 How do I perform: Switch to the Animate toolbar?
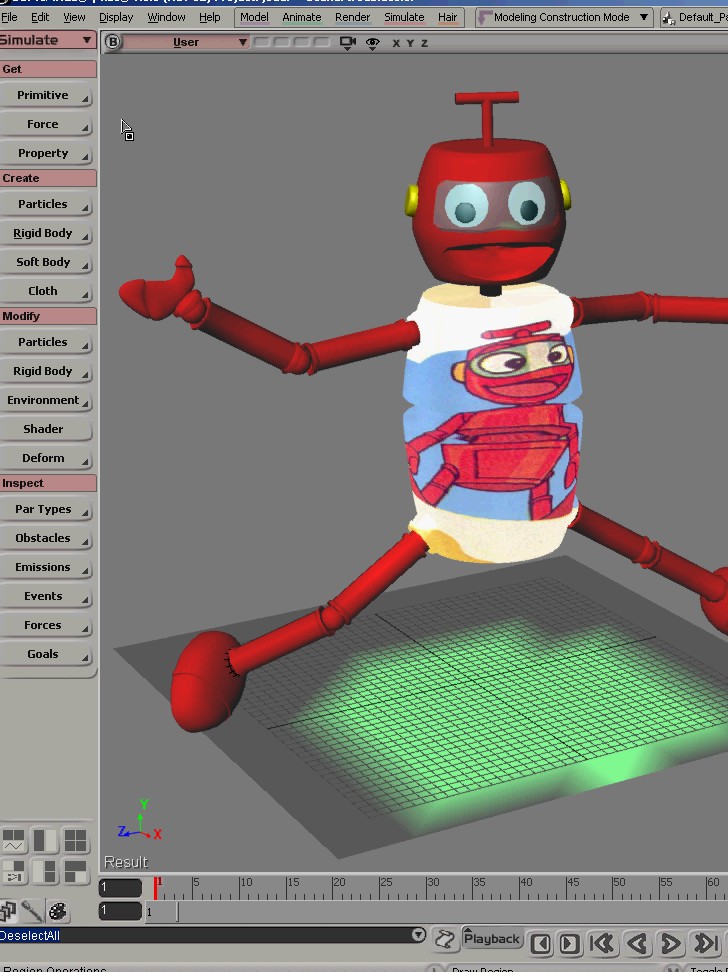(302, 17)
